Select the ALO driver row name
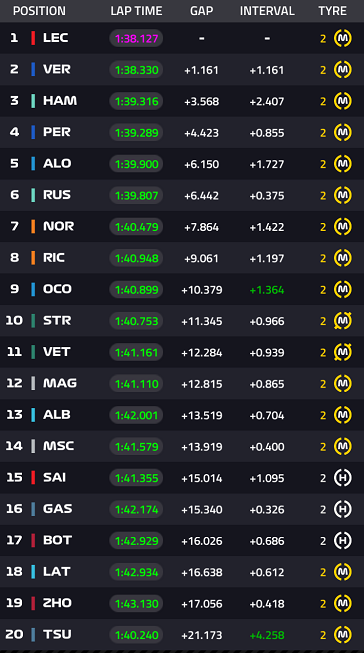The image size is (364, 653). click(57, 164)
